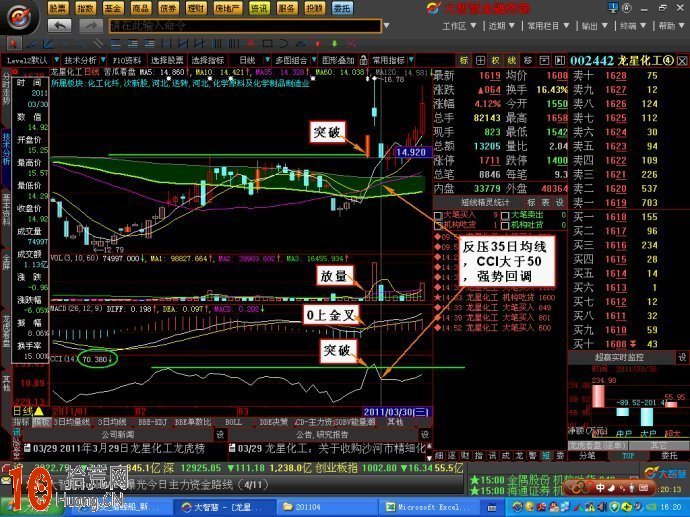Open the 输出 dropdown menu
The image size is (690, 517).
click(x=595, y=26)
